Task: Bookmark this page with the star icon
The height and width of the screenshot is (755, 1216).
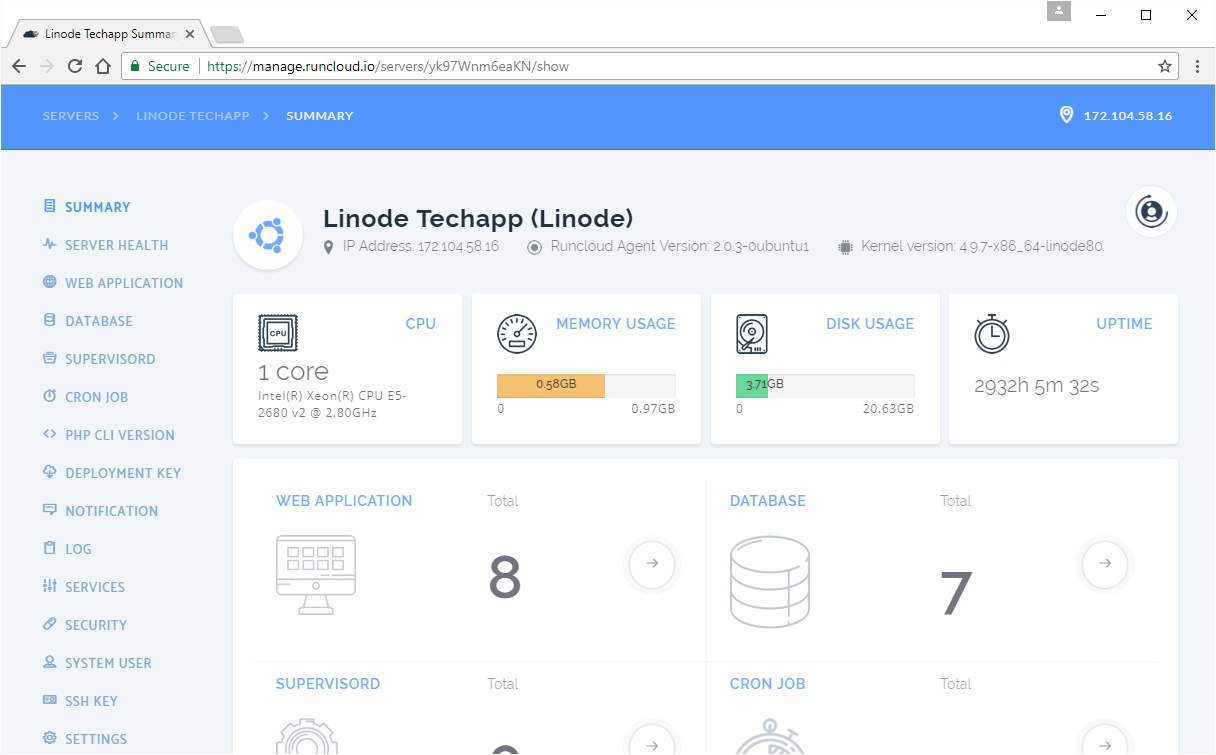Action: click(1164, 66)
